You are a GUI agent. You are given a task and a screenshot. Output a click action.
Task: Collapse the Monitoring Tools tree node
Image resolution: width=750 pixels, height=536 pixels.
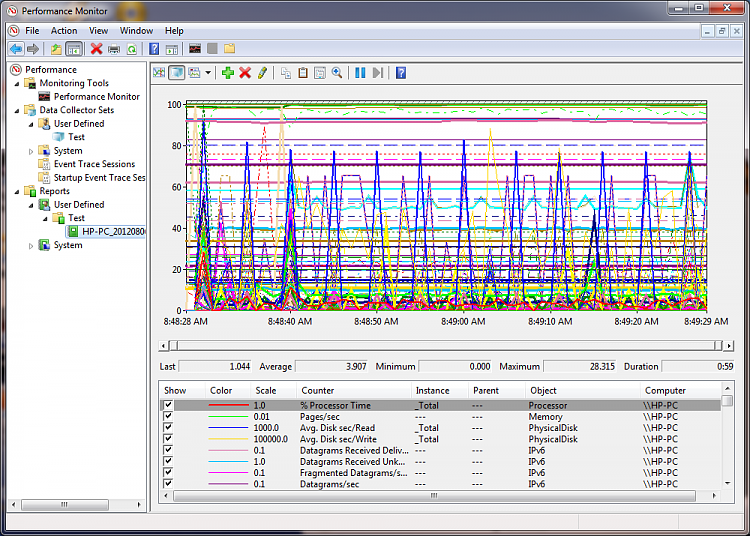[x=17, y=84]
